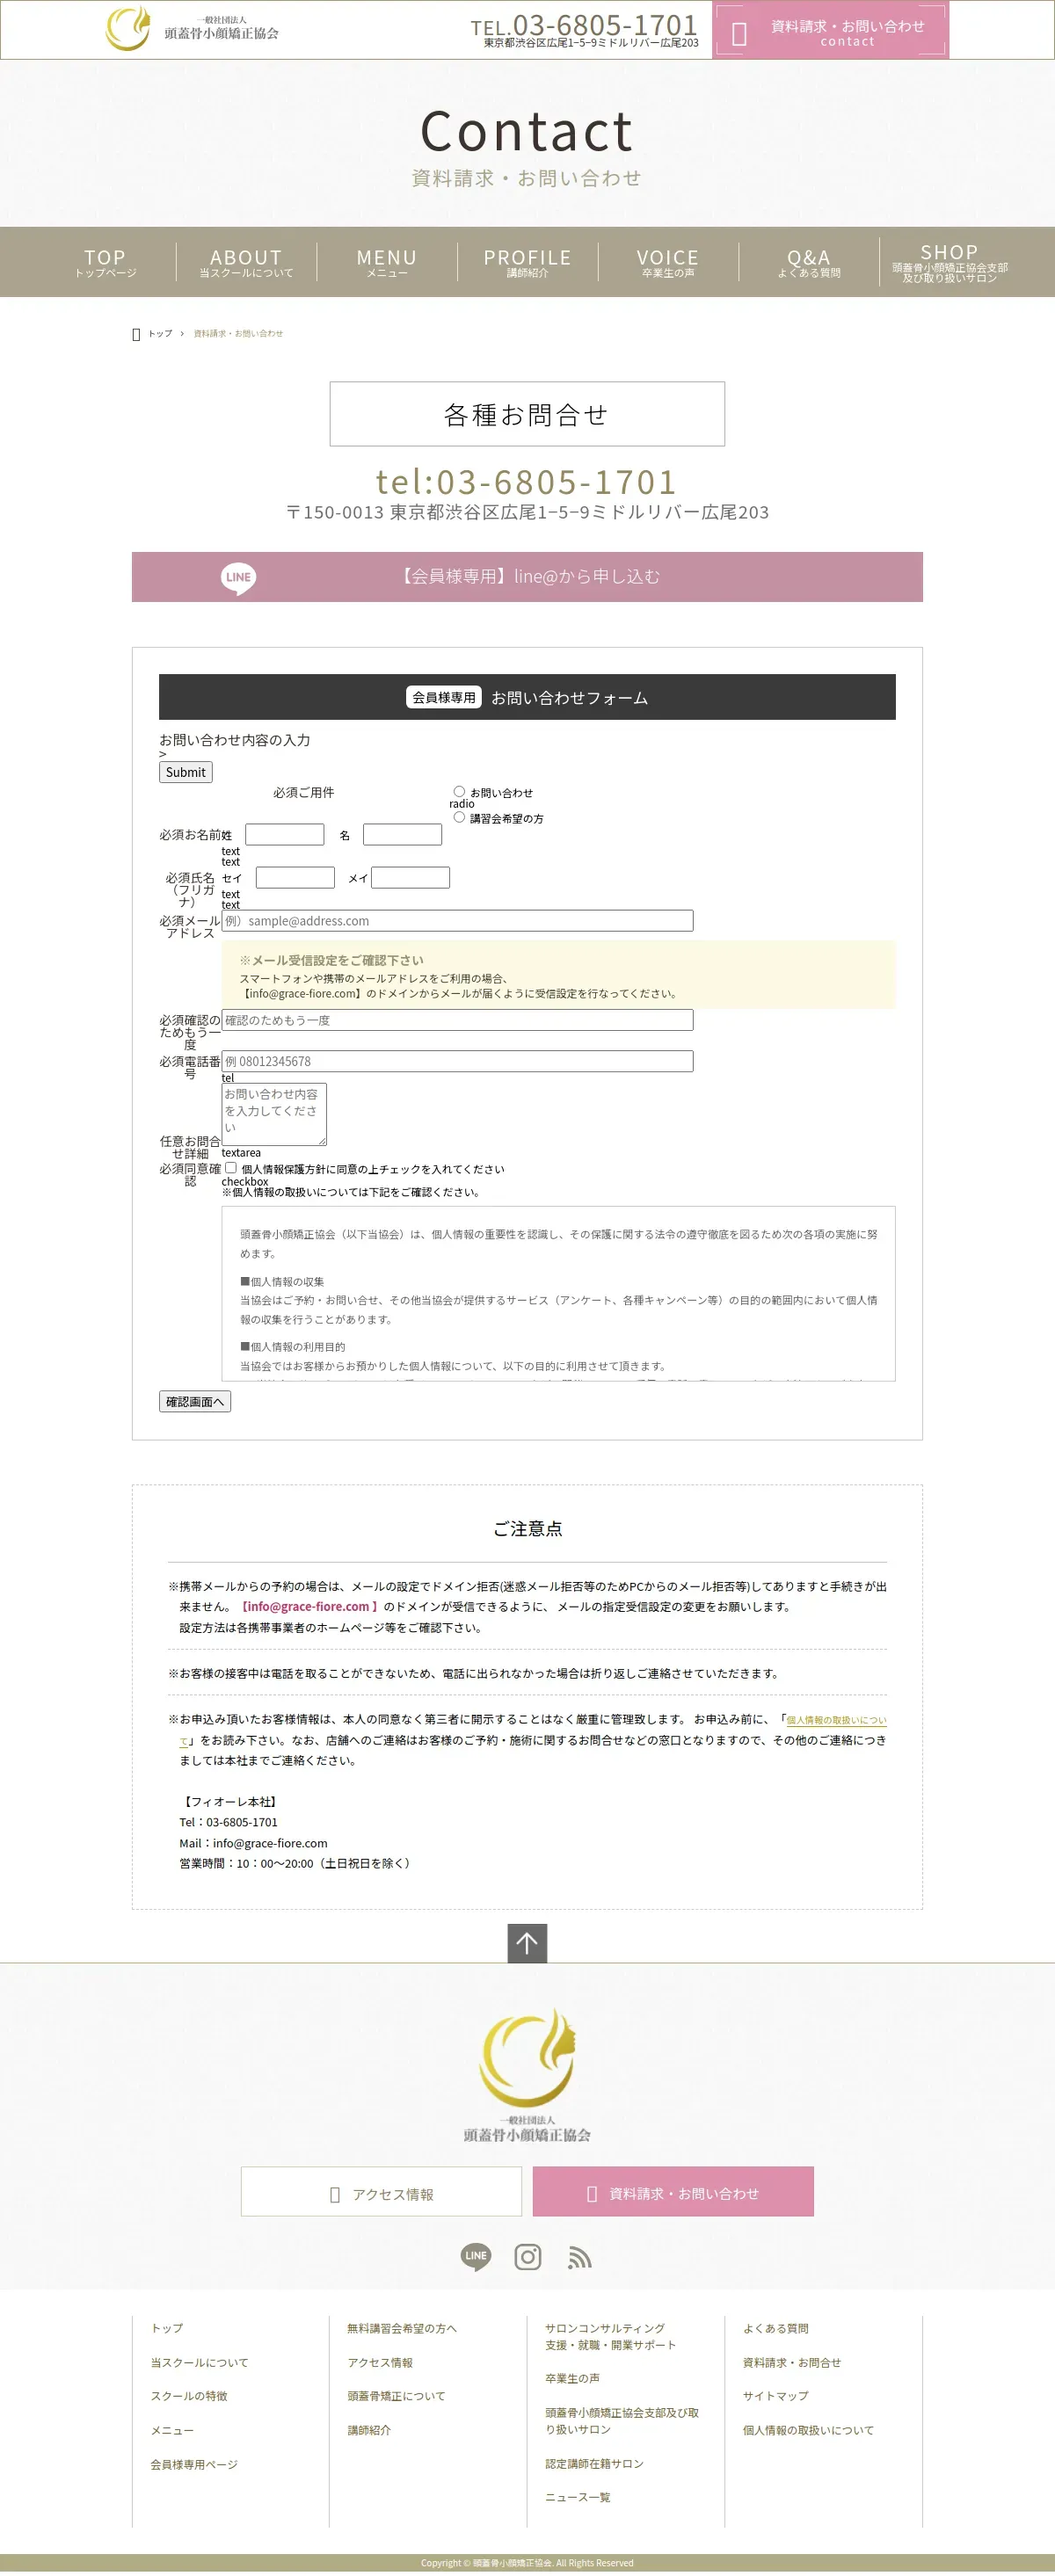Focus the セイ furigana field
Screen dimensions: 1055x2576
point(295,877)
